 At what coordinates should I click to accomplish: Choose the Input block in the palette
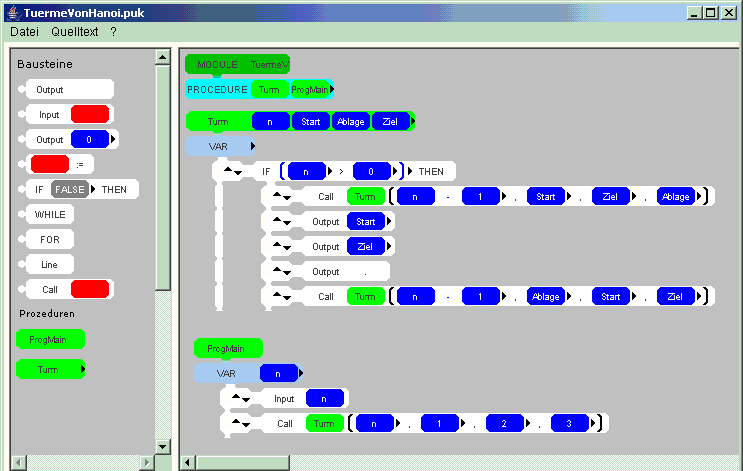tap(48, 115)
